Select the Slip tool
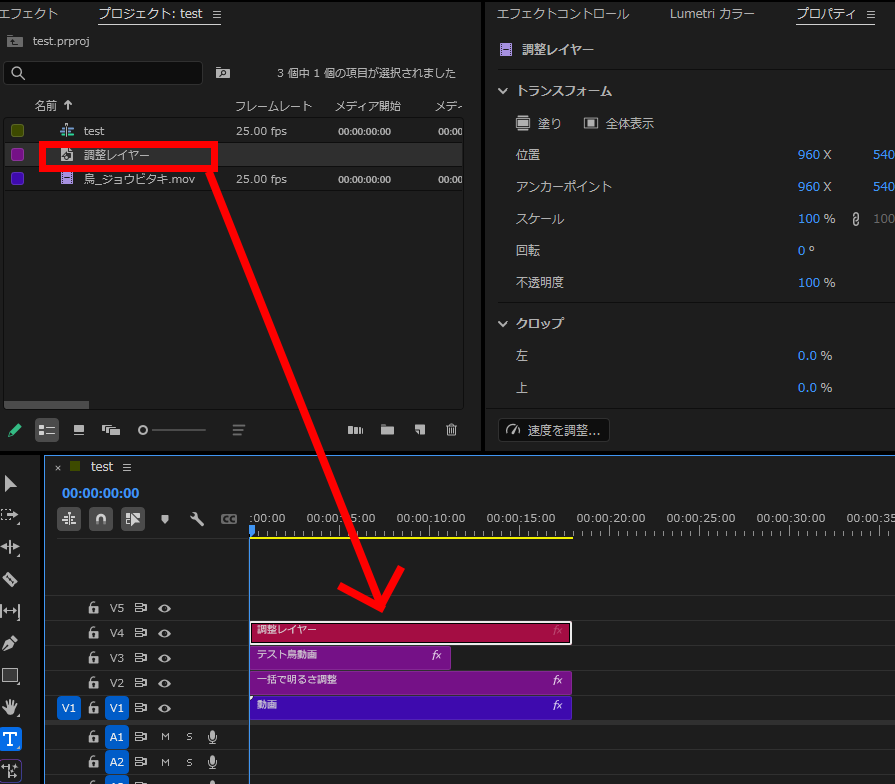 pos(10,611)
